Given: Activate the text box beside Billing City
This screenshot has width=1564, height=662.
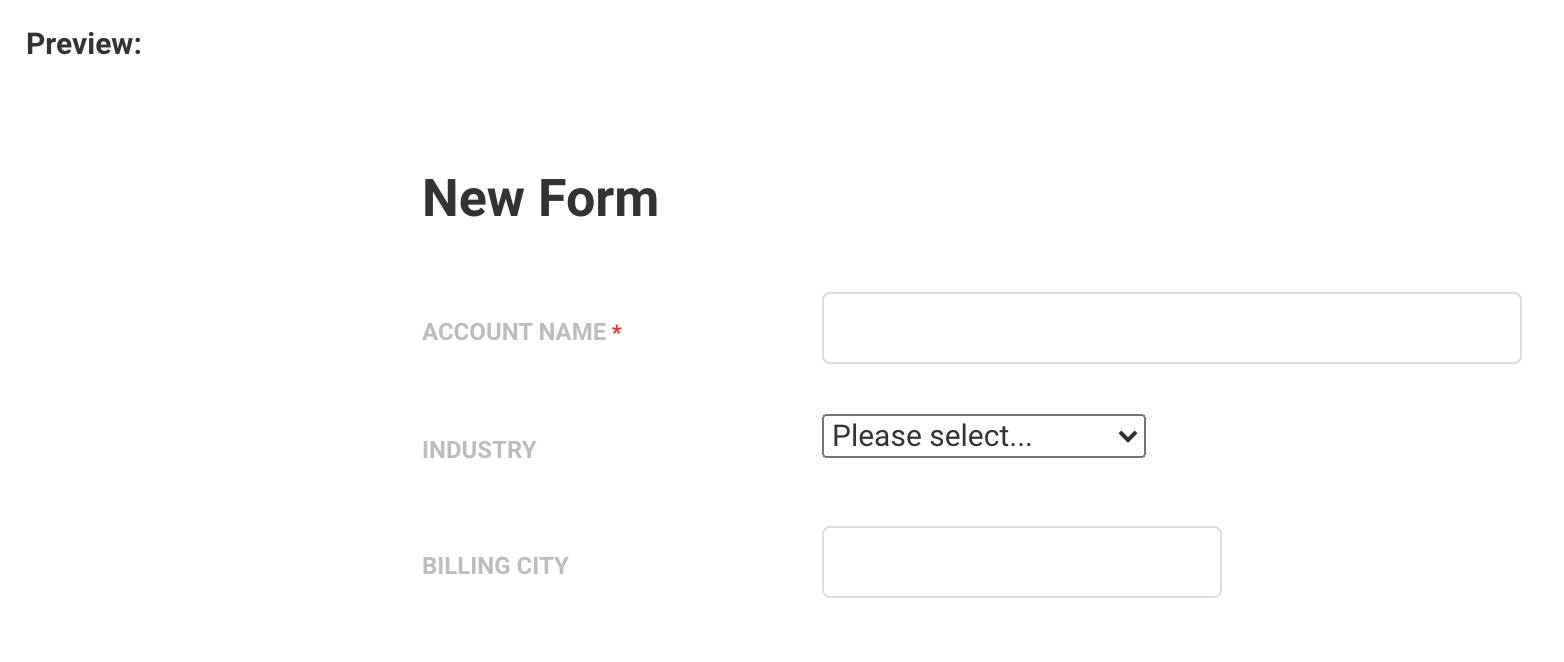Looking at the screenshot, I should (1021, 562).
